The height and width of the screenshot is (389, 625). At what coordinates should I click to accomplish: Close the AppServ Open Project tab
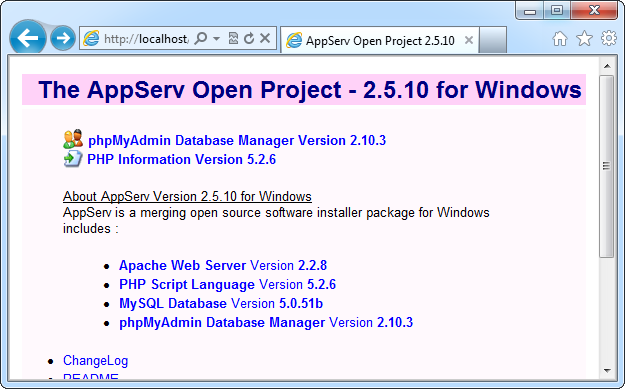click(x=469, y=40)
